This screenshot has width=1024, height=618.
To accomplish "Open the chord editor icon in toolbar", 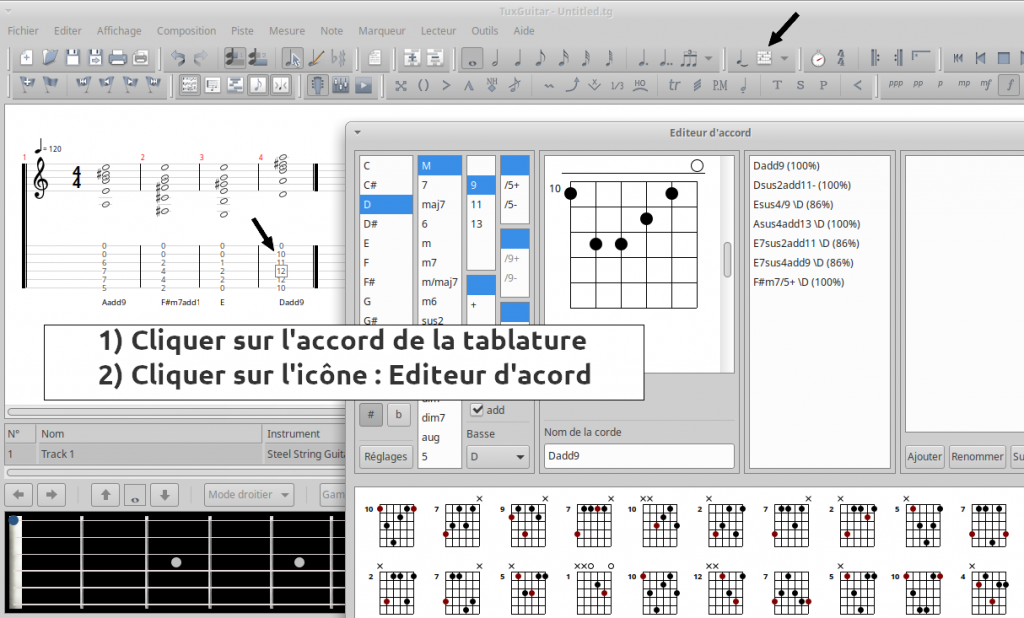I will coord(765,59).
